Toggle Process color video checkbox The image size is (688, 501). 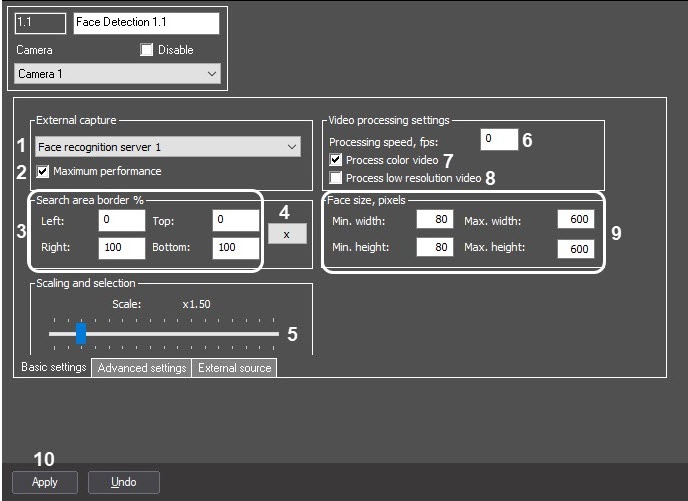click(336, 160)
